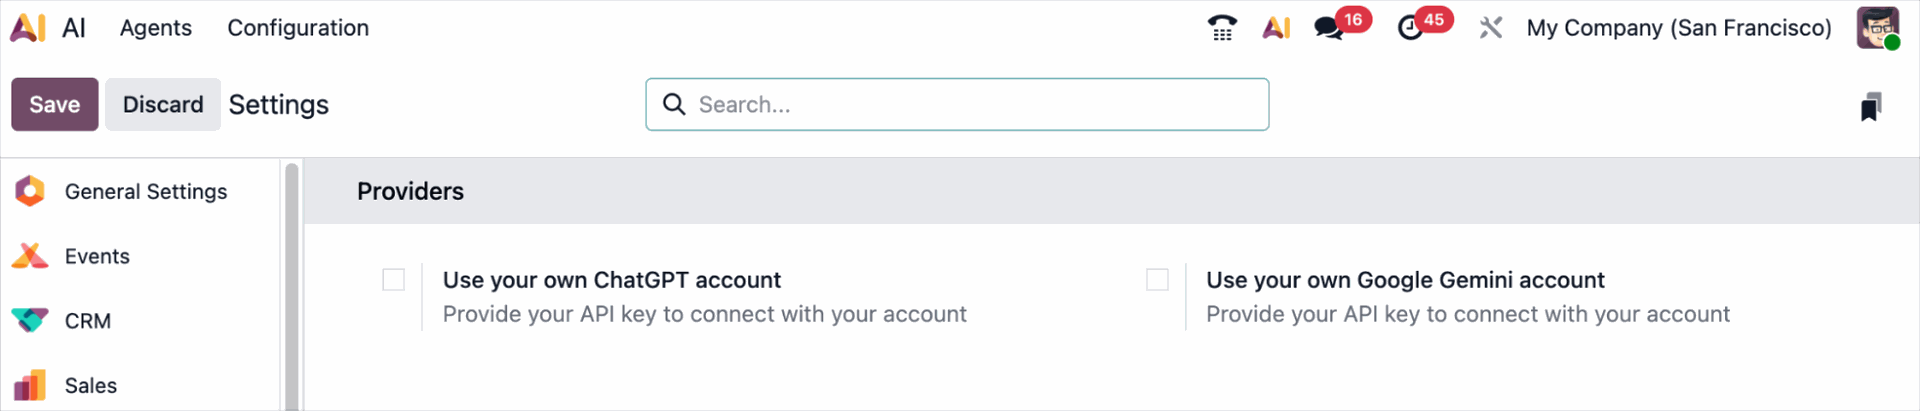
Task: Click into the Search settings field
Action: tap(970, 105)
